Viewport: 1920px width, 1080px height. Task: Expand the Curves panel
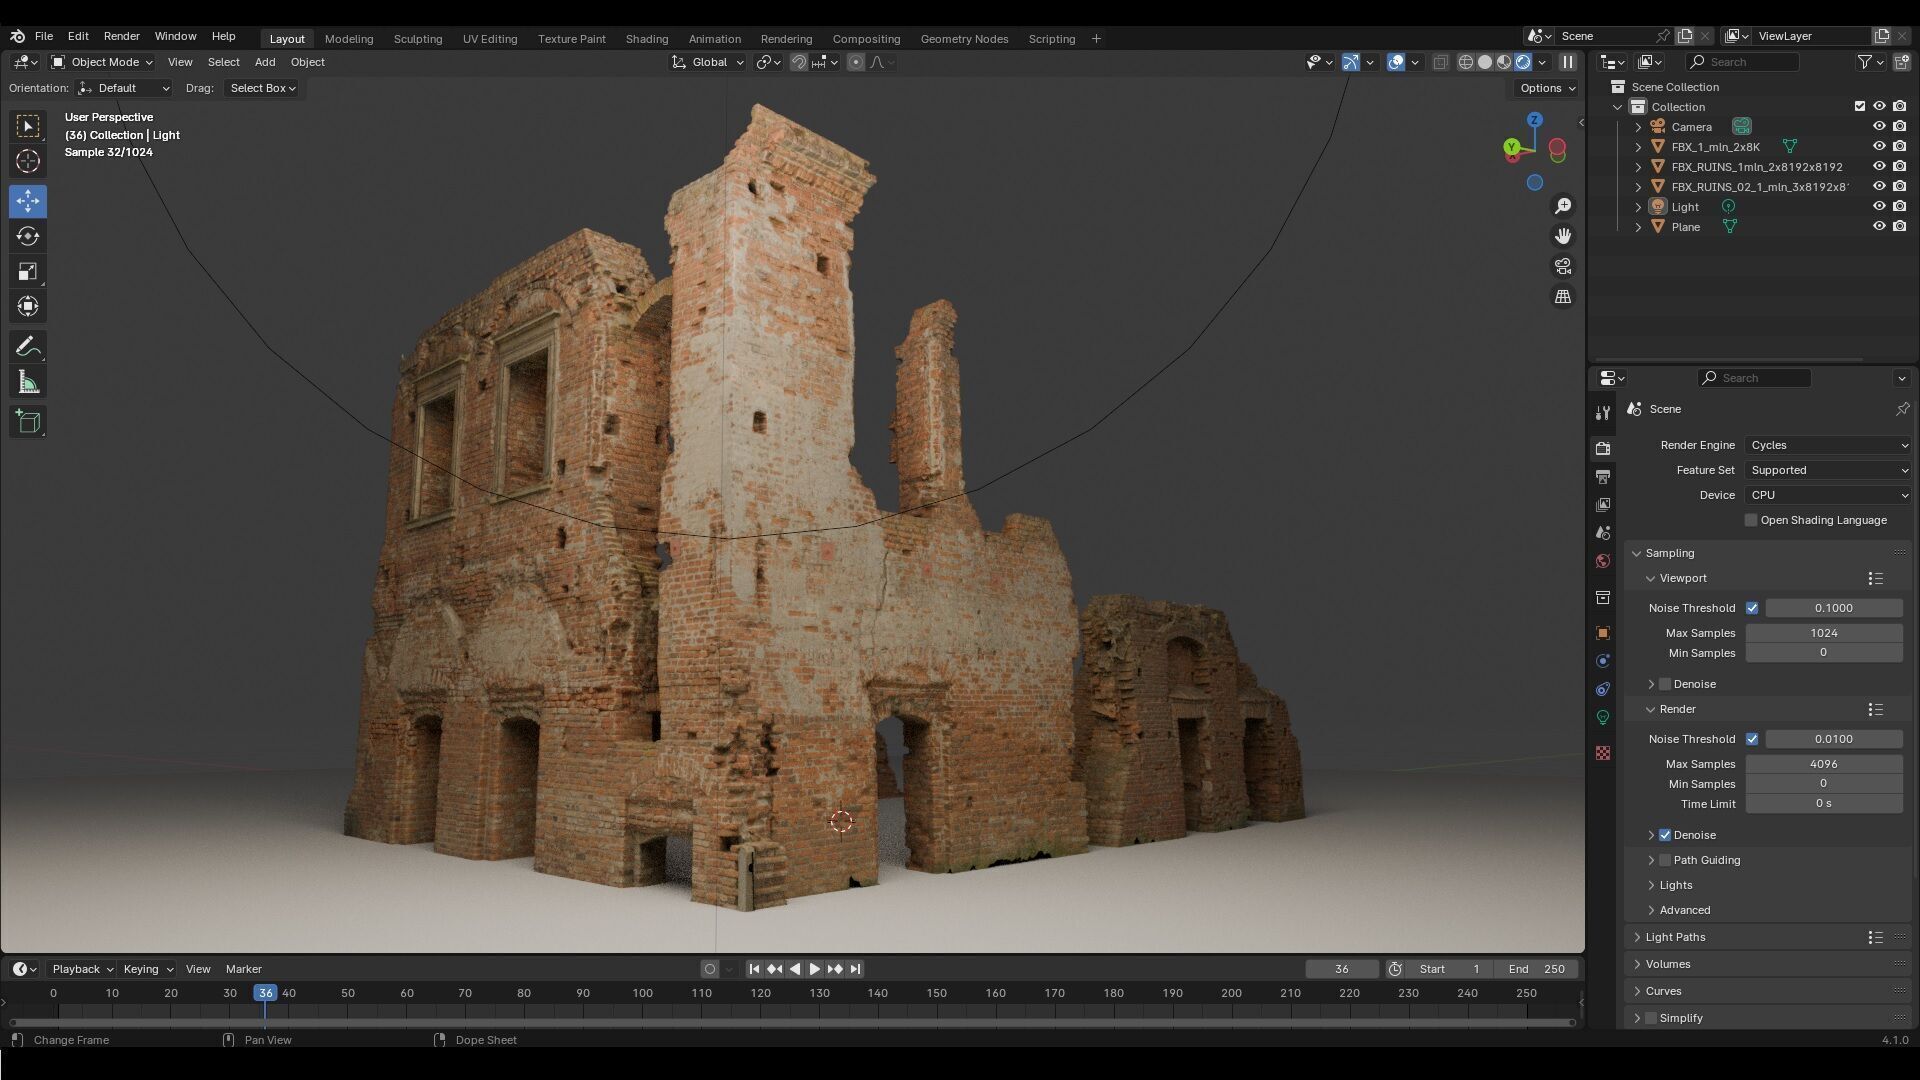1663,991
